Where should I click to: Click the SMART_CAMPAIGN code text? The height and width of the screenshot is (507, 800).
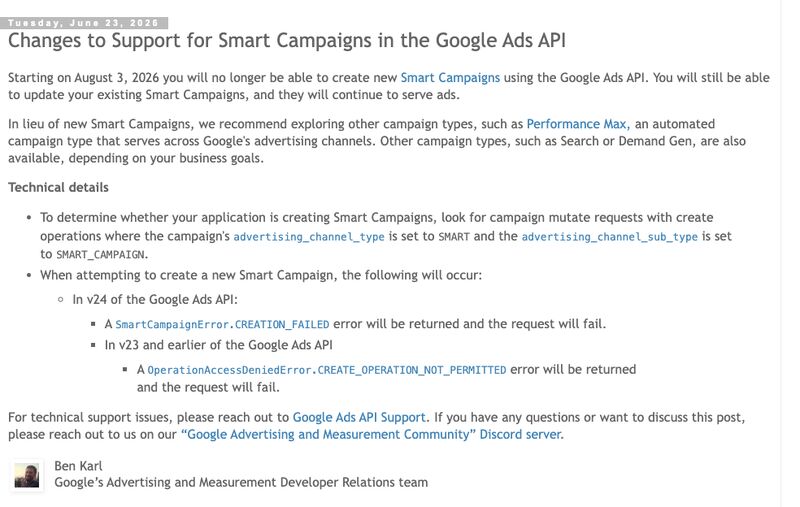click(x=101, y=255)
